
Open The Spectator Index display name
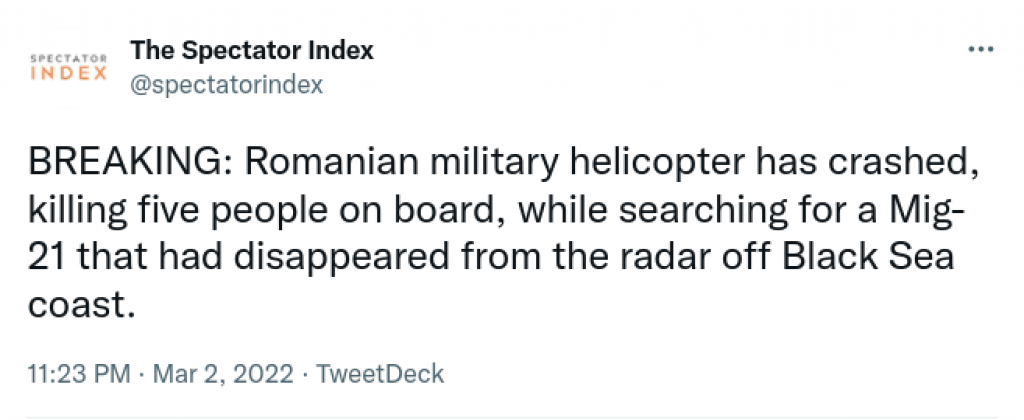coord(252,50)
